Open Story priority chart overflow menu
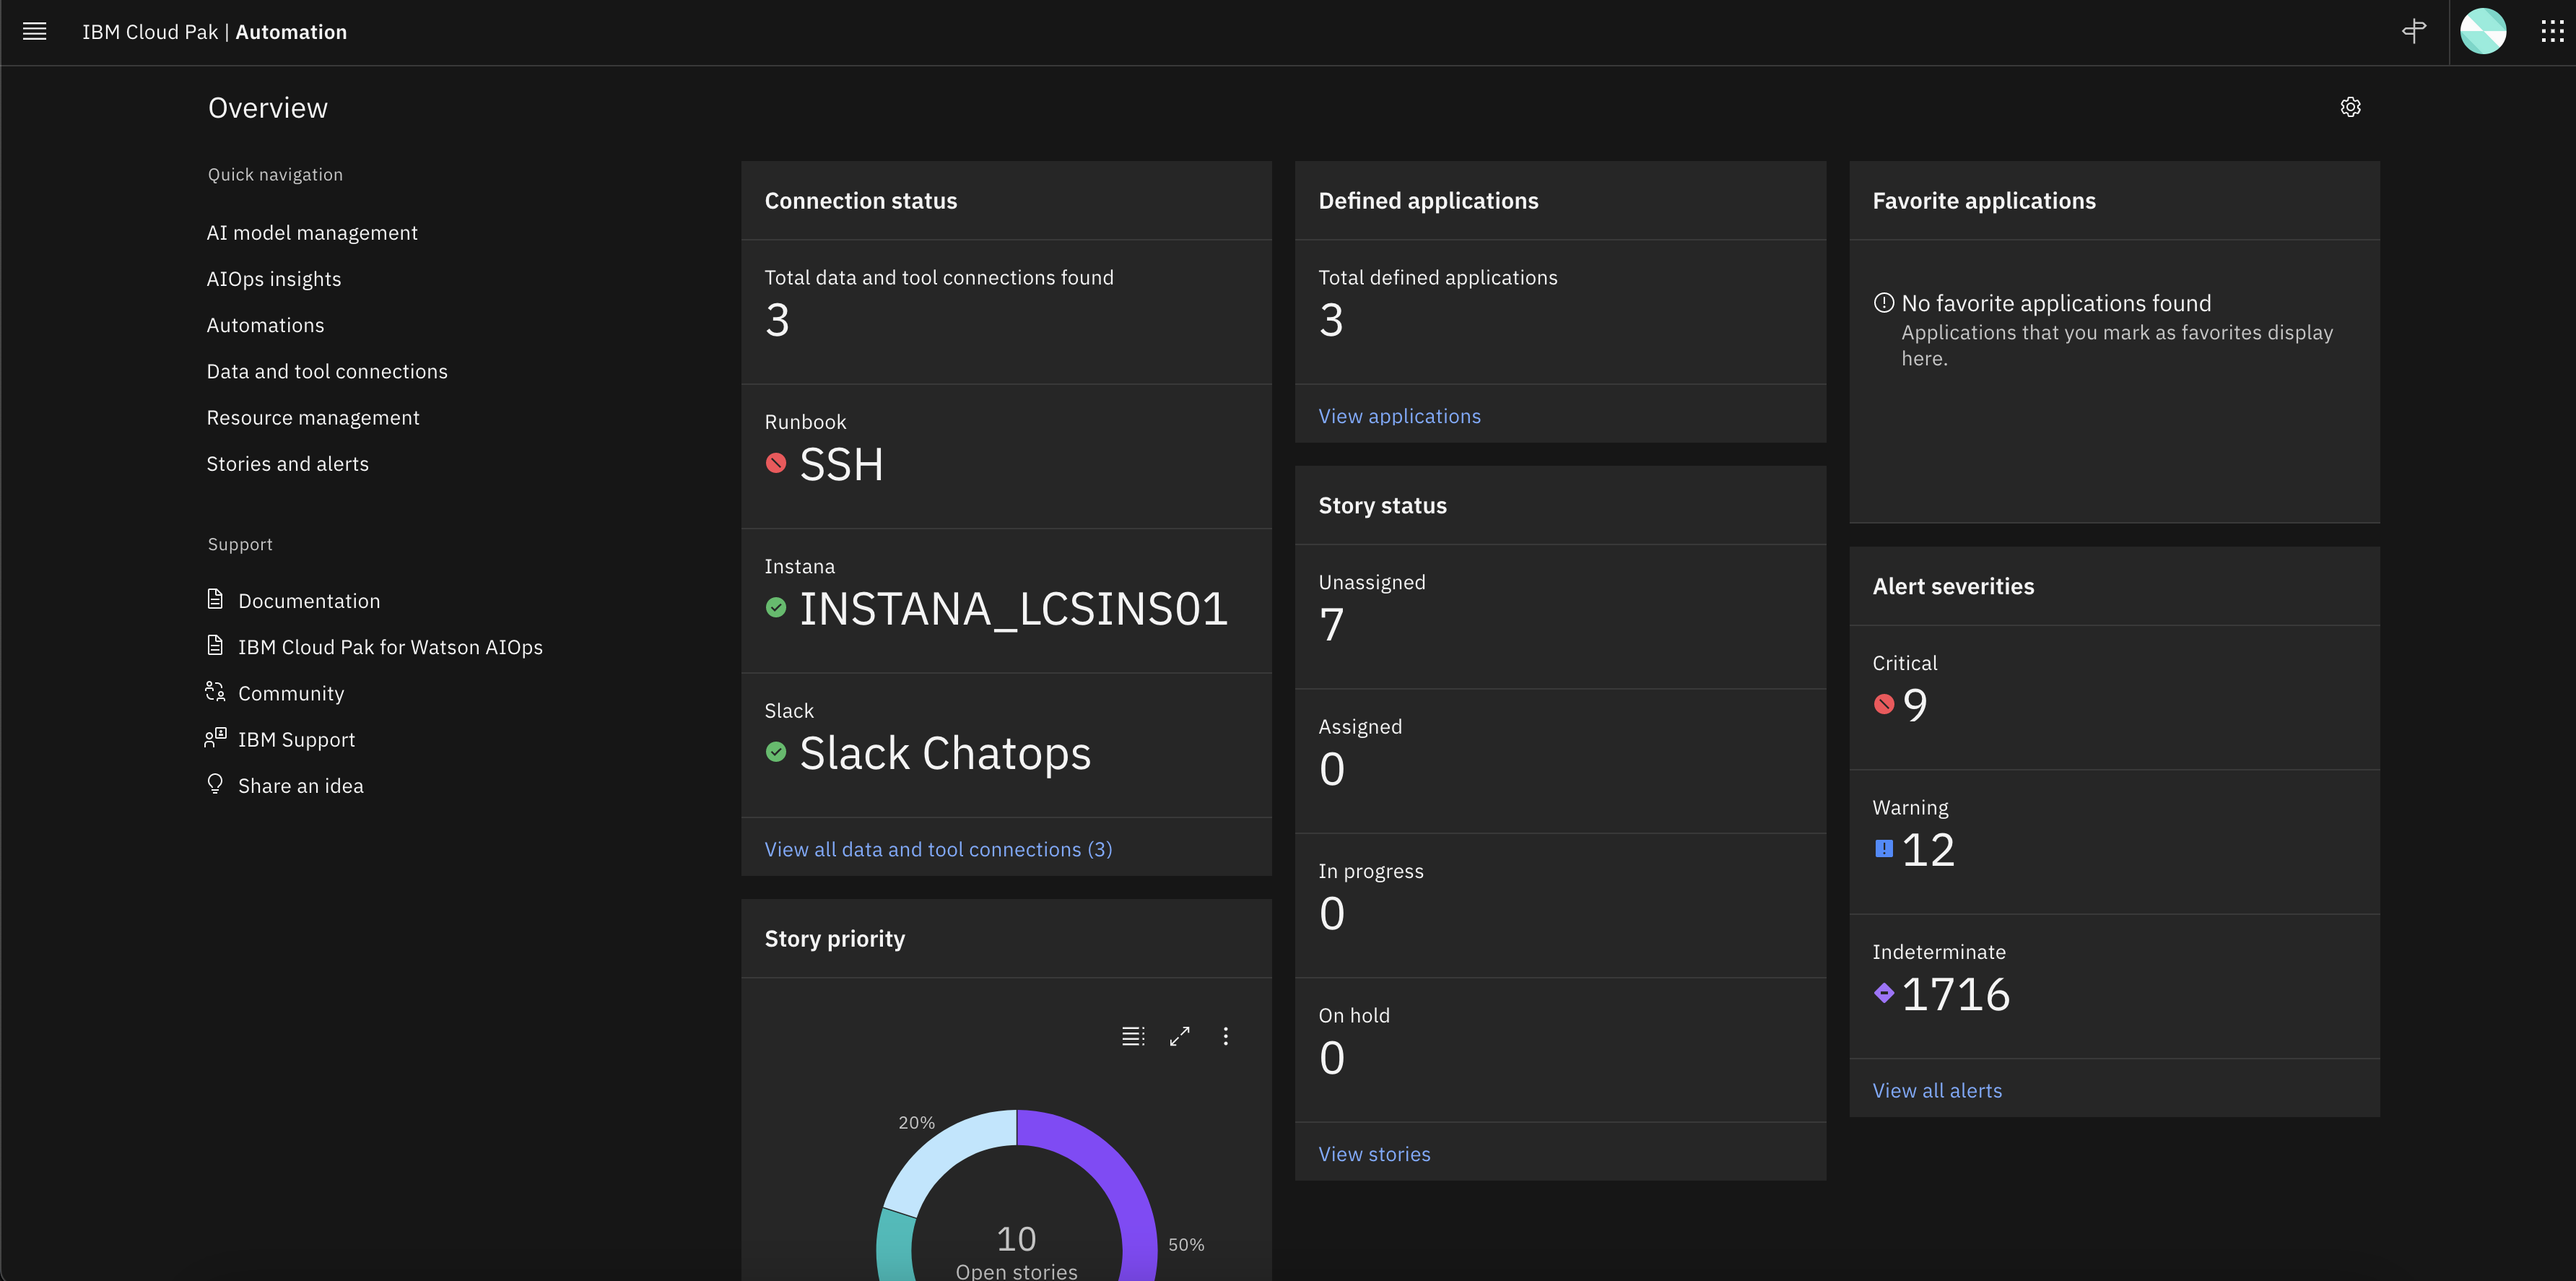 tap(1226, 1036)
